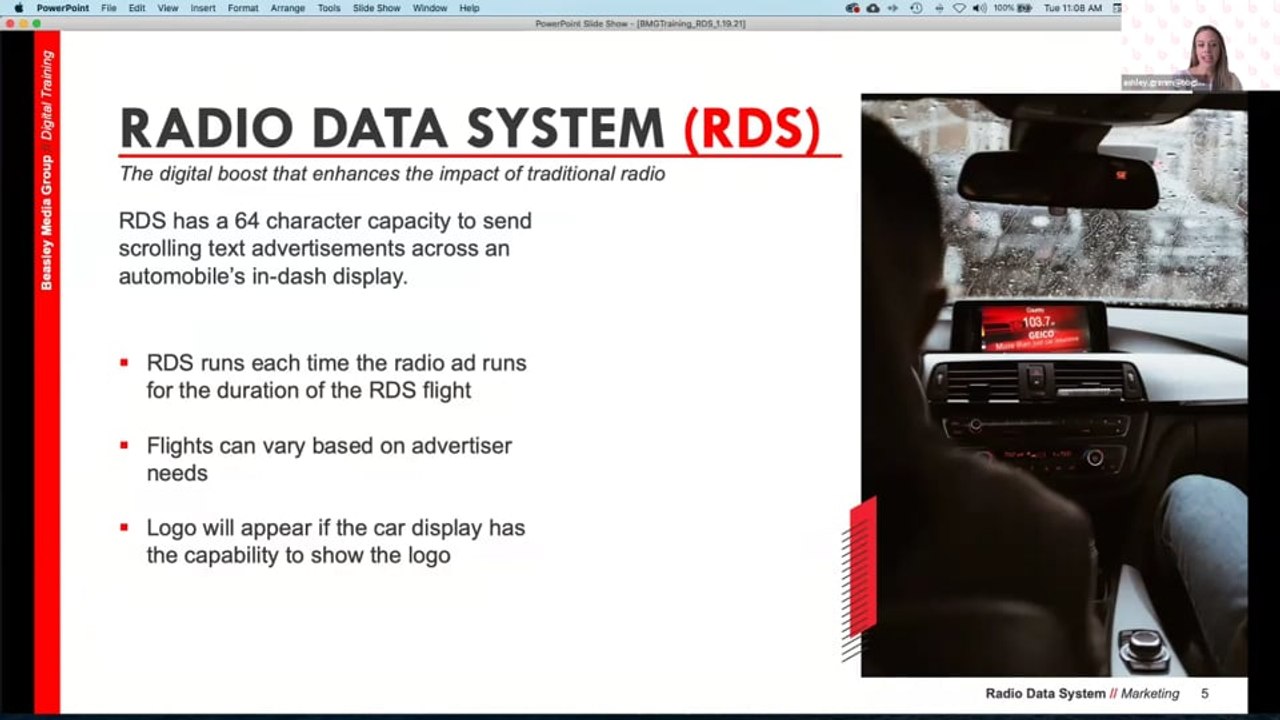Open the Time Machine menu bar icon
1280x720 pixels.
click(917, 8)
